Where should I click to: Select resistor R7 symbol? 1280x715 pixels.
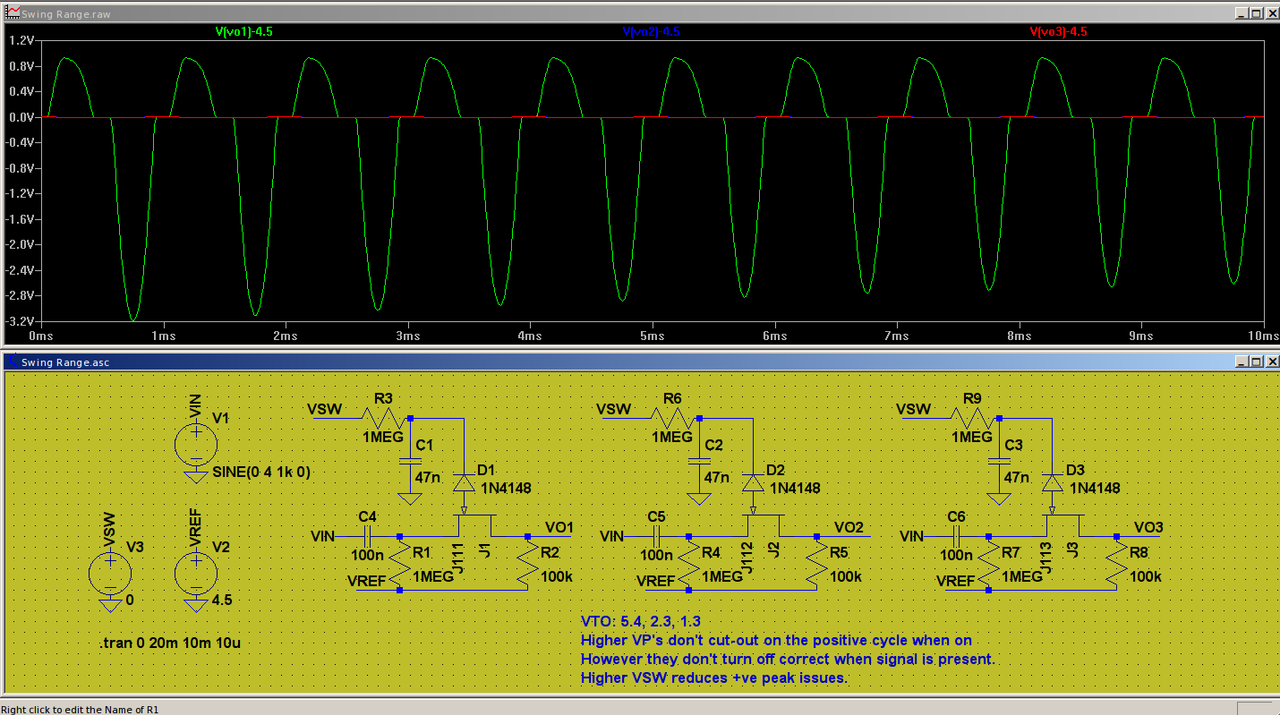coord(989,563)
